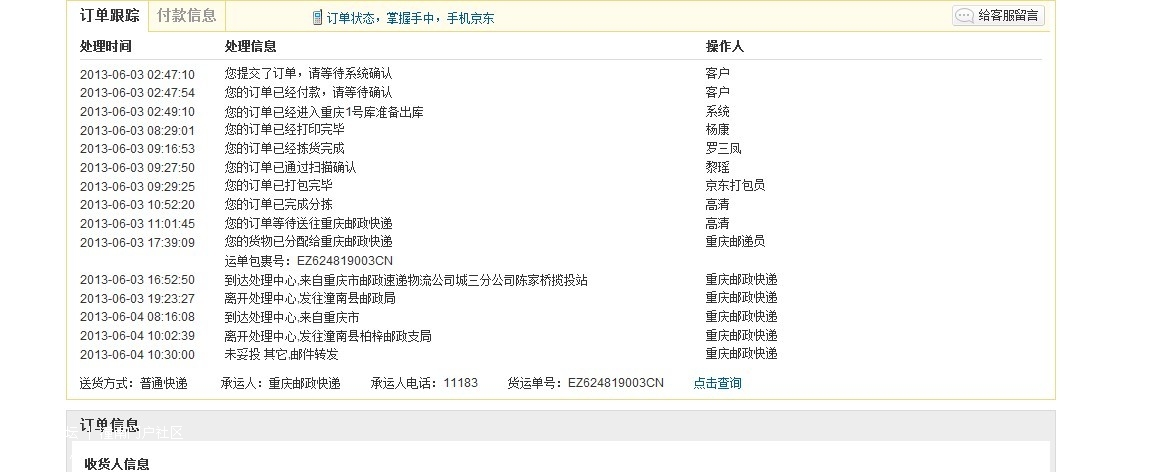The image size is (1151, 472).
Task: Select 承运人：重庆邮政快递 text
Action: click(280, 383)
